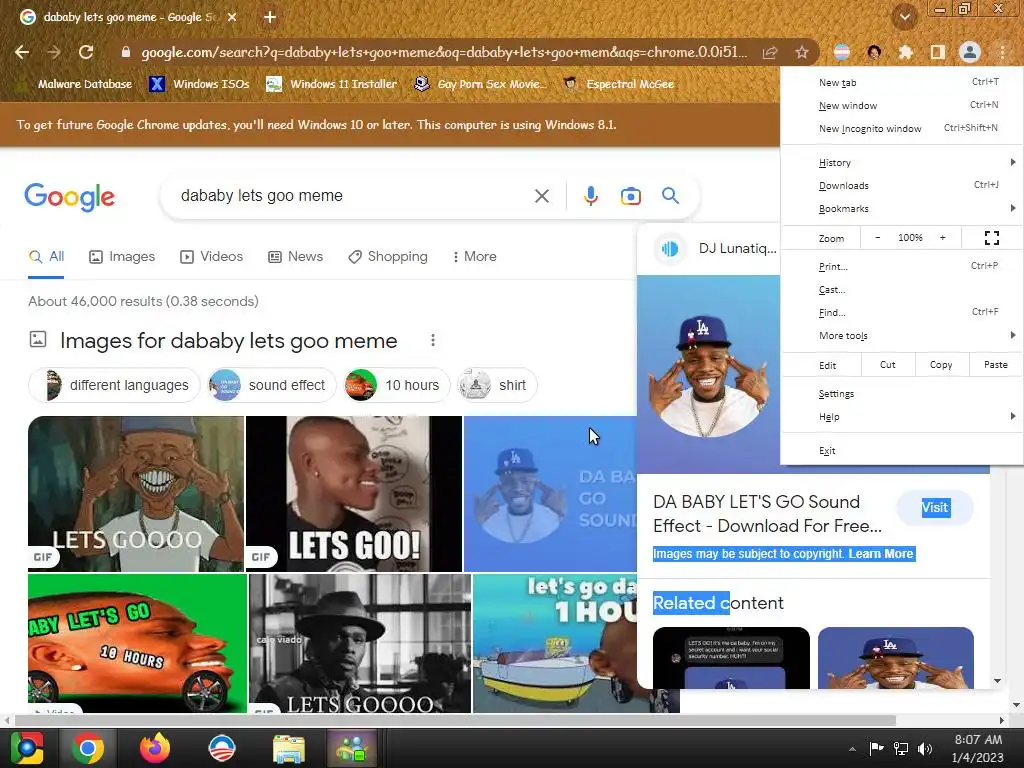This screenshot has height=768, width=1024.
Task: Open Action Center flag icon in tray
Action: (876, 748)
